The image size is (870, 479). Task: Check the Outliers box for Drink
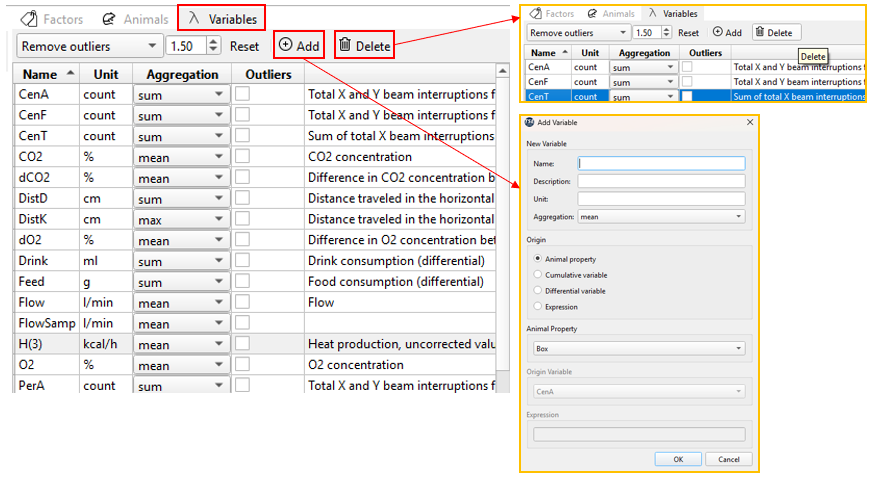coord(242,260)
